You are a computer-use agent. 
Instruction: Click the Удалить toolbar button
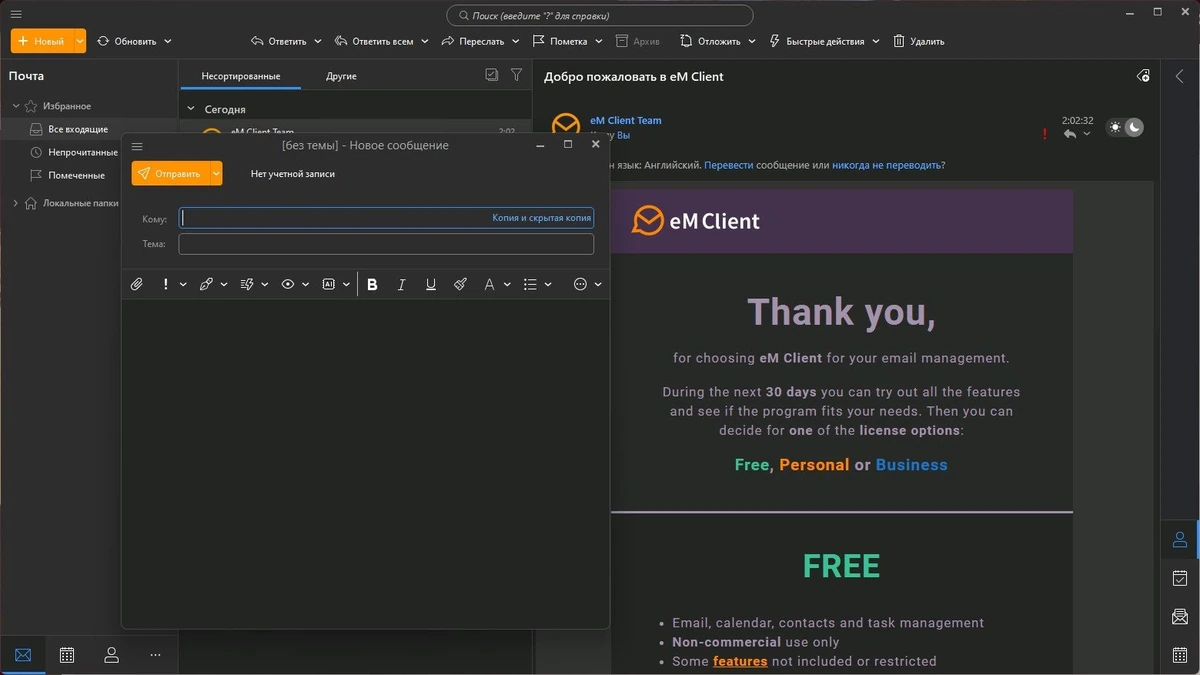918,41
